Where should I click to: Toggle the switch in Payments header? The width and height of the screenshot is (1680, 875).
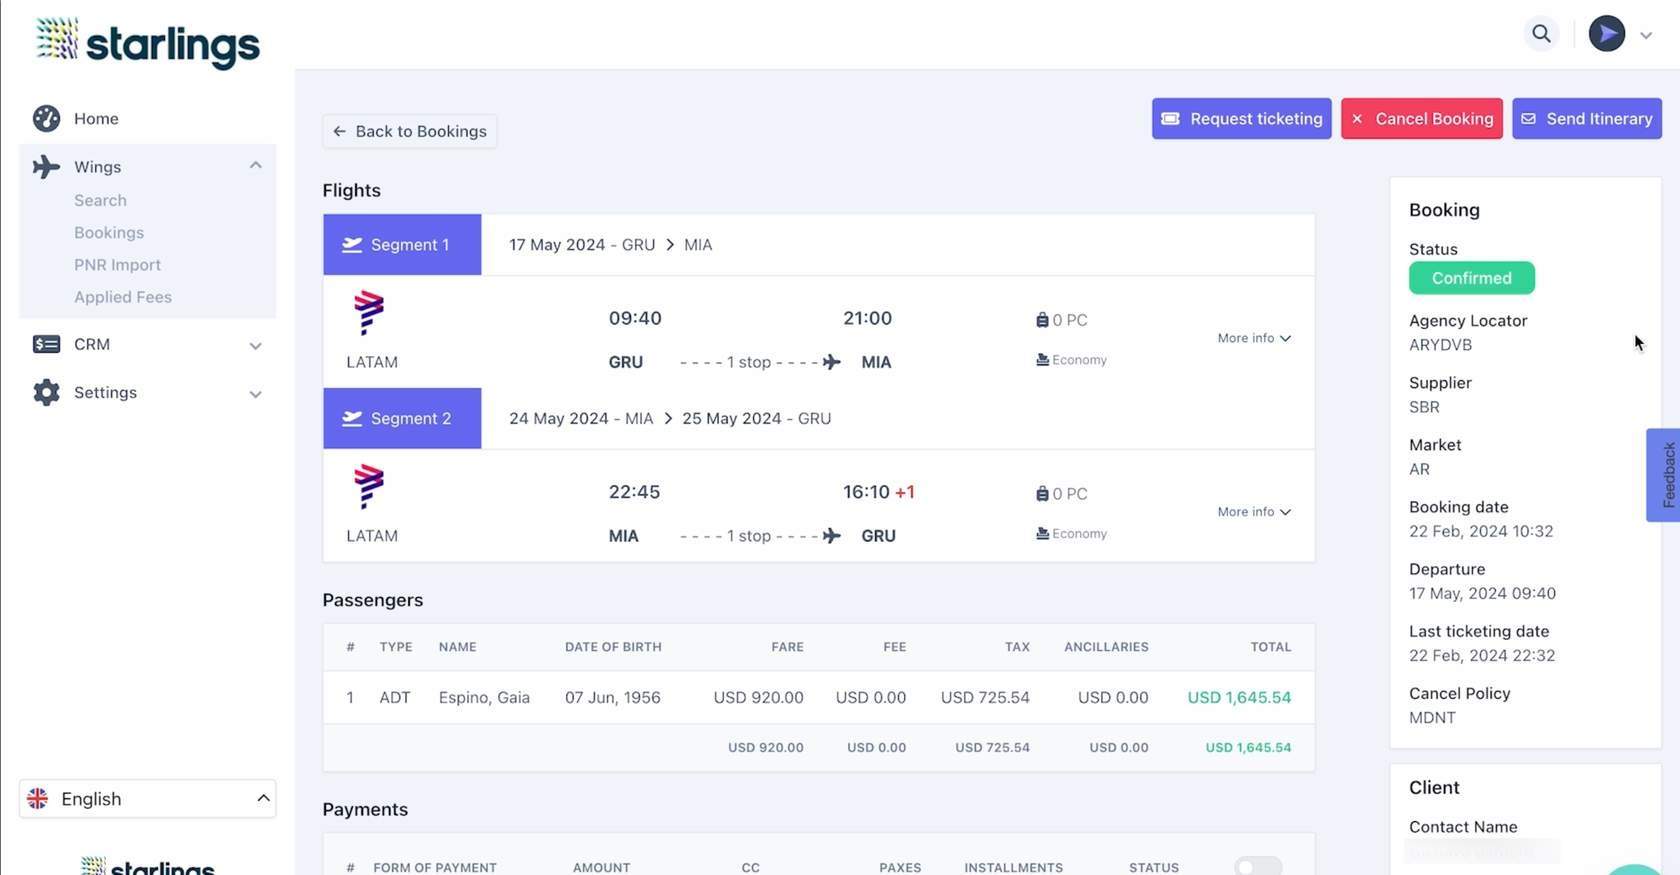click(x=1257, y=867)
